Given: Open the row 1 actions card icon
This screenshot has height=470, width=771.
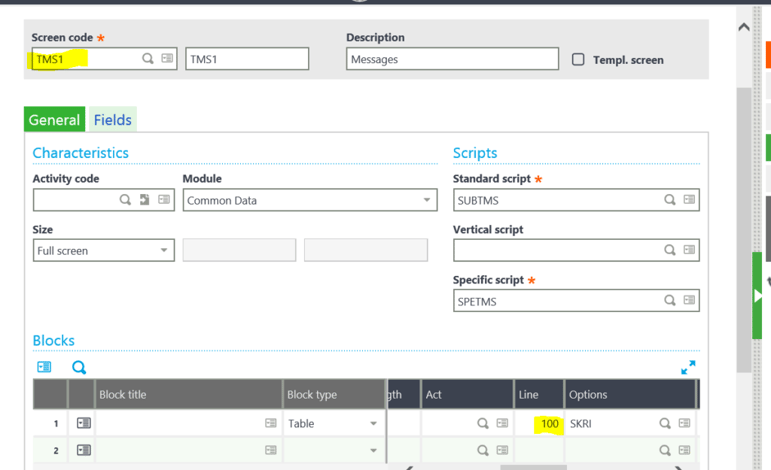Looking at the screenshot, I should (84, 424).
